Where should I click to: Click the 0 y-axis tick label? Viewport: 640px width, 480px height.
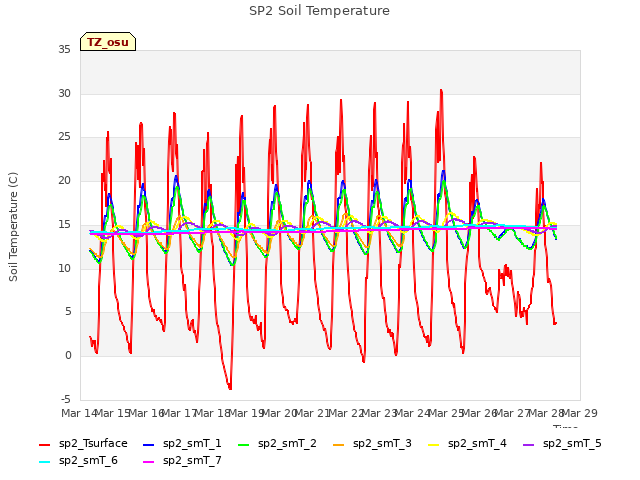click(x=68, y=356)
